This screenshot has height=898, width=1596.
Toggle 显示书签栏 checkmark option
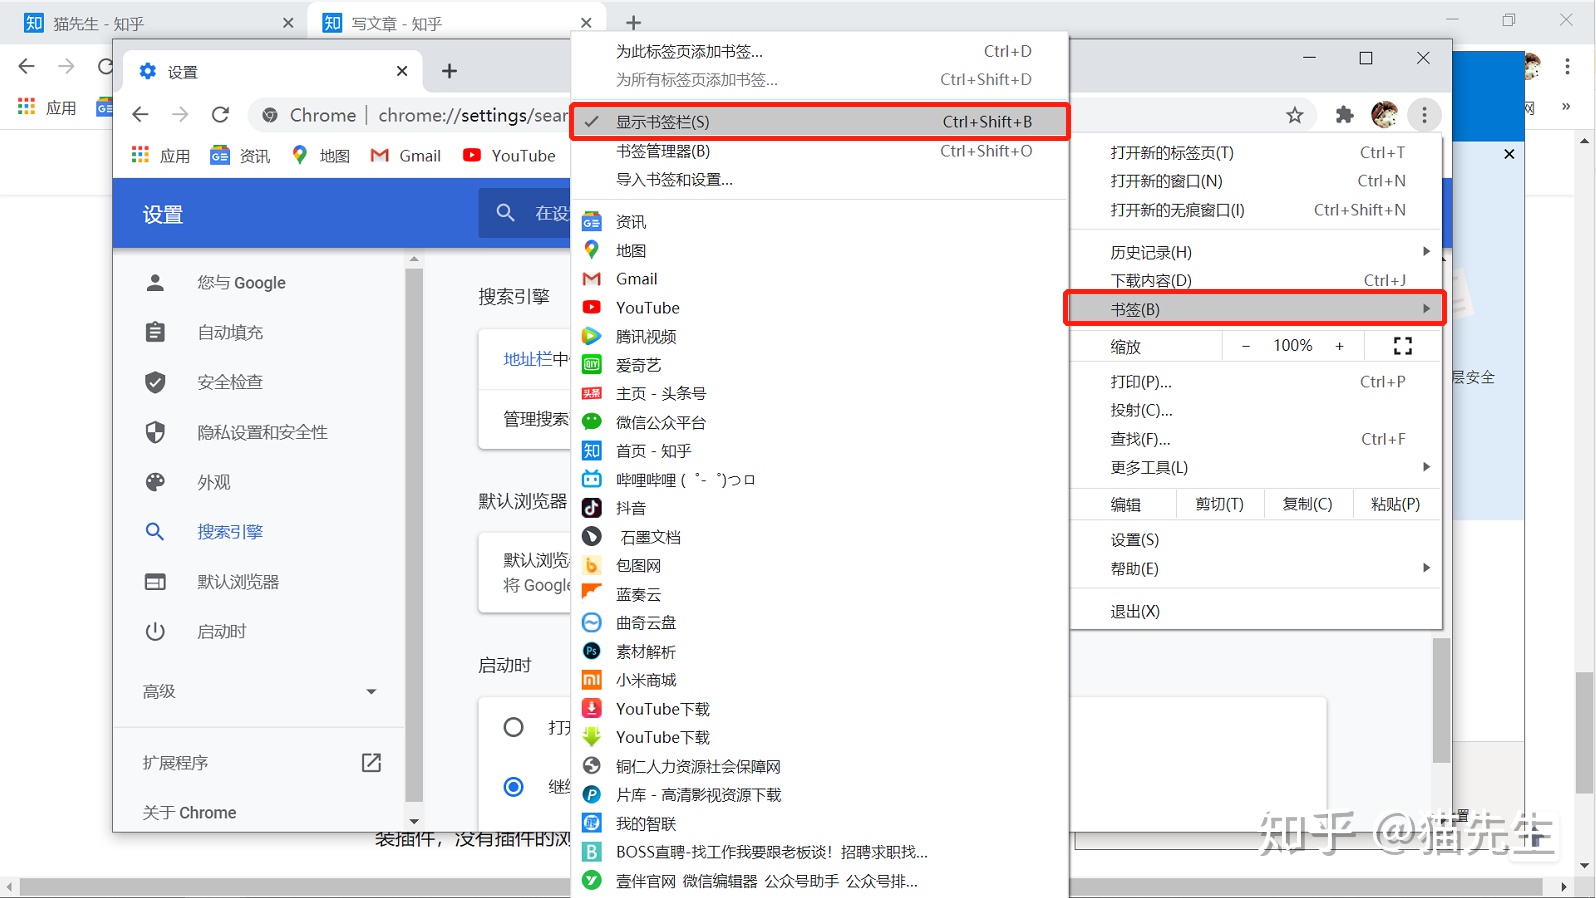coord(819,121)
